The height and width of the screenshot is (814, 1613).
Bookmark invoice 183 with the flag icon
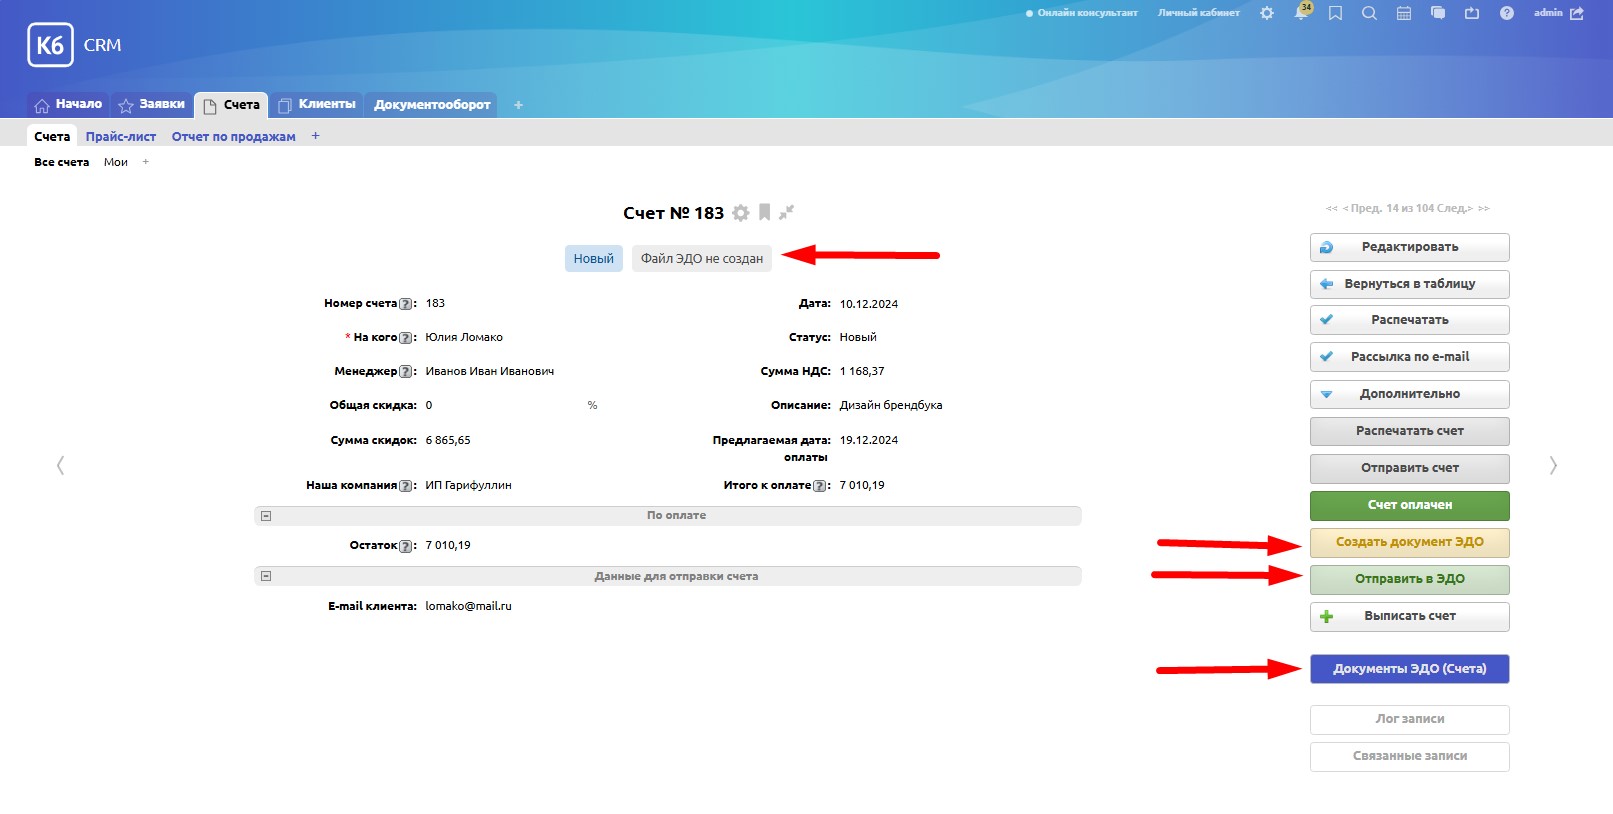pos(764,212)
